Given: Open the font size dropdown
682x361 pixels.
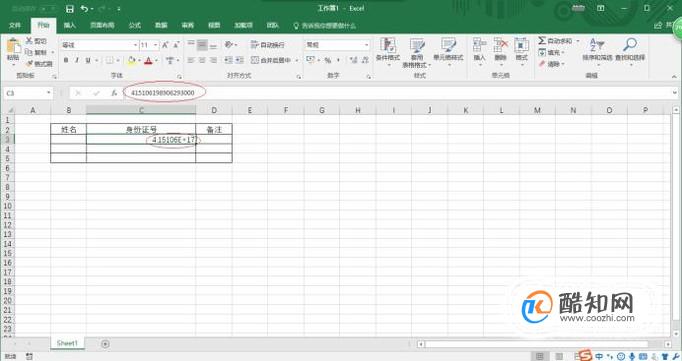Looking at the screenshot, I should (155, 45).
